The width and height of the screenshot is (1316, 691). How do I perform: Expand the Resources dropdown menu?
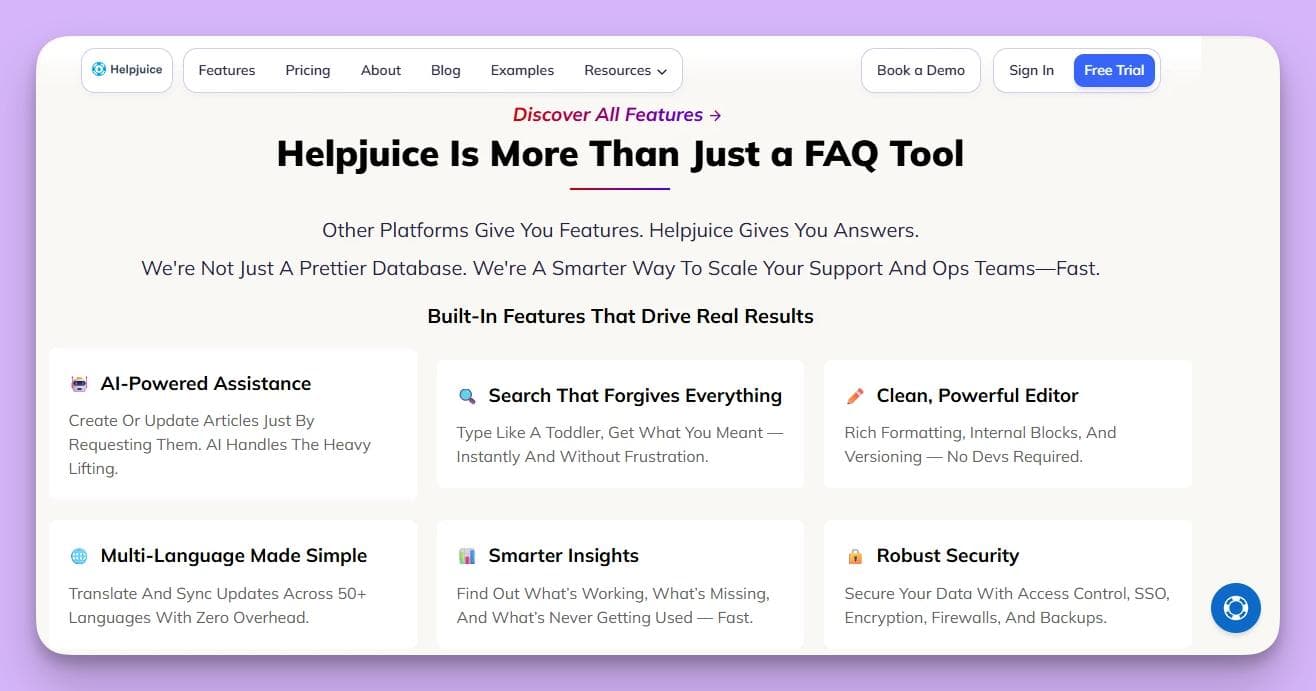click(x=625, y=71)
